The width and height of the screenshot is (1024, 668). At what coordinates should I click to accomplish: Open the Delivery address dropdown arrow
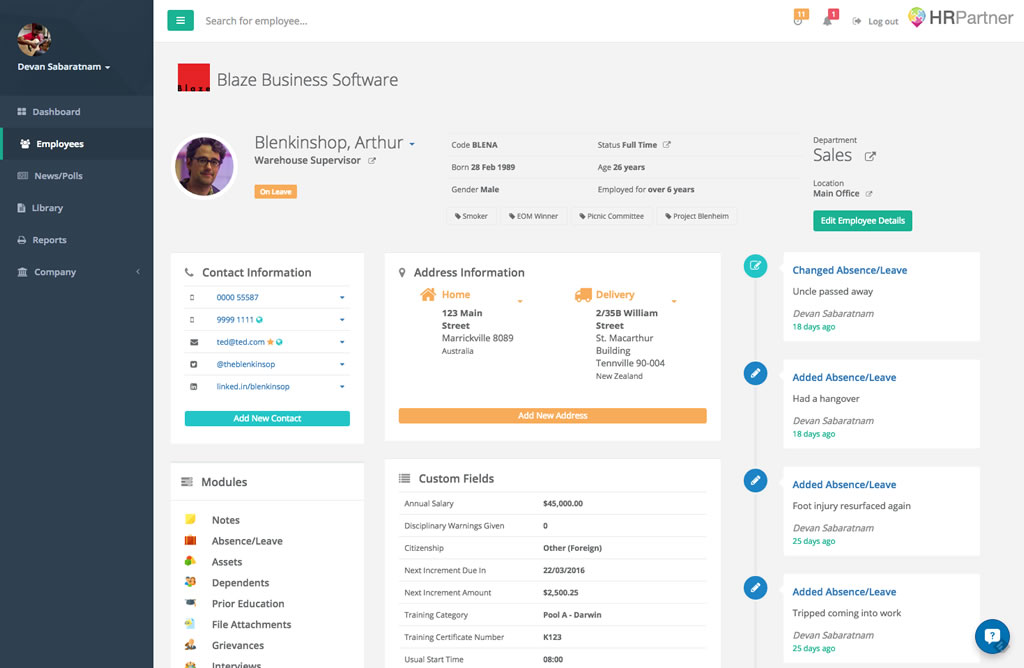[674, 301]
